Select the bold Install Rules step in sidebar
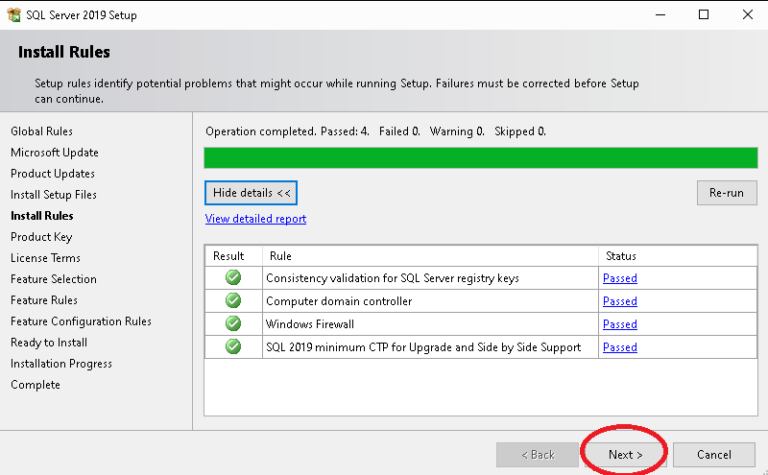This screenshot has height=475, width=768. click(x=42, y=215)
